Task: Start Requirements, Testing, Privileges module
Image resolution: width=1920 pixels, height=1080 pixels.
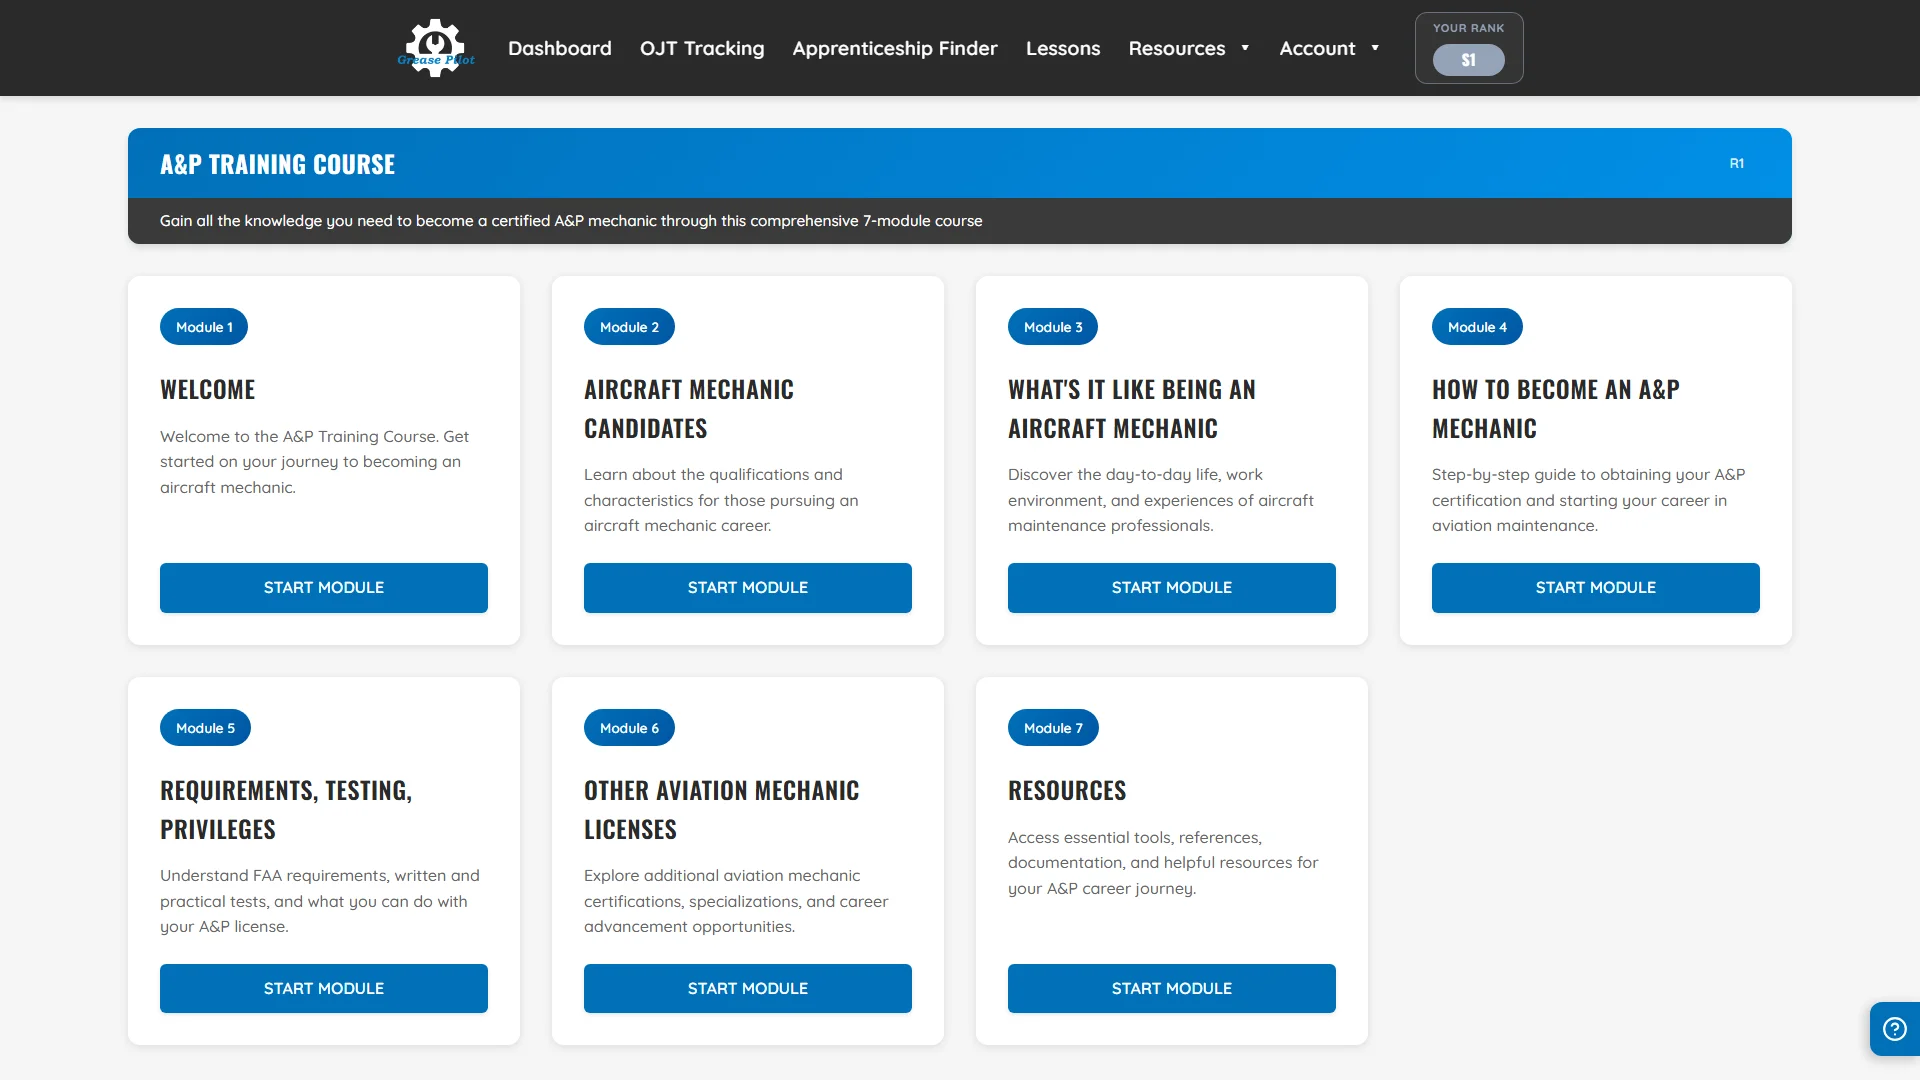Action: click(324, 989)
